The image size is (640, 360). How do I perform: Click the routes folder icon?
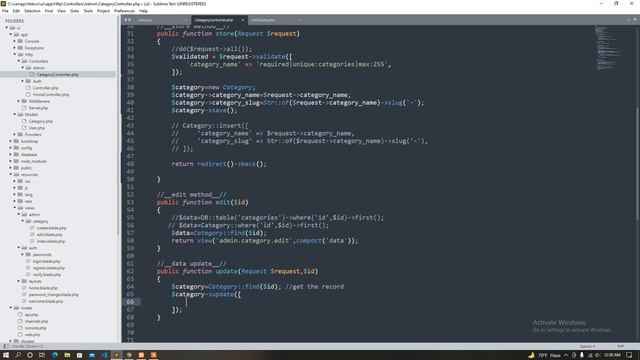16,308
